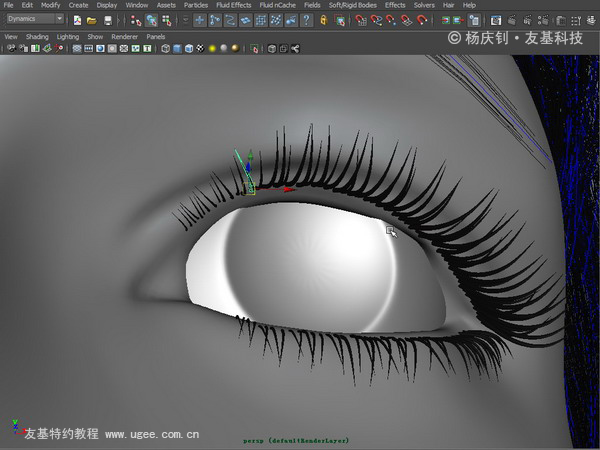Click isolate select icon in panel toolbar
This screenshot has width=600, height=450.
click(x=254, y=49)
